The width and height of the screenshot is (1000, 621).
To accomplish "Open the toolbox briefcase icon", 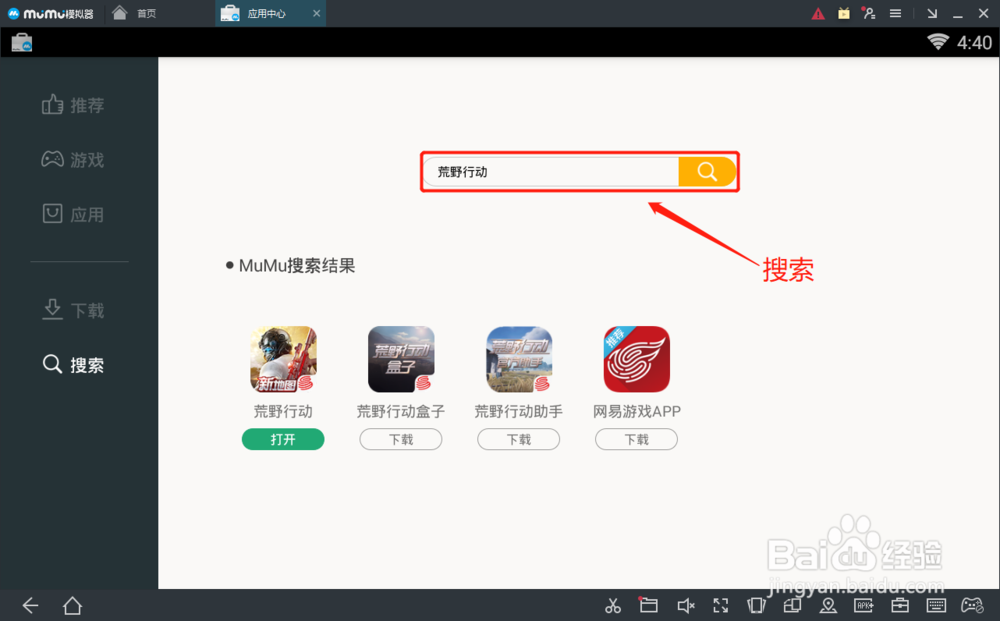I will (900, 605).
